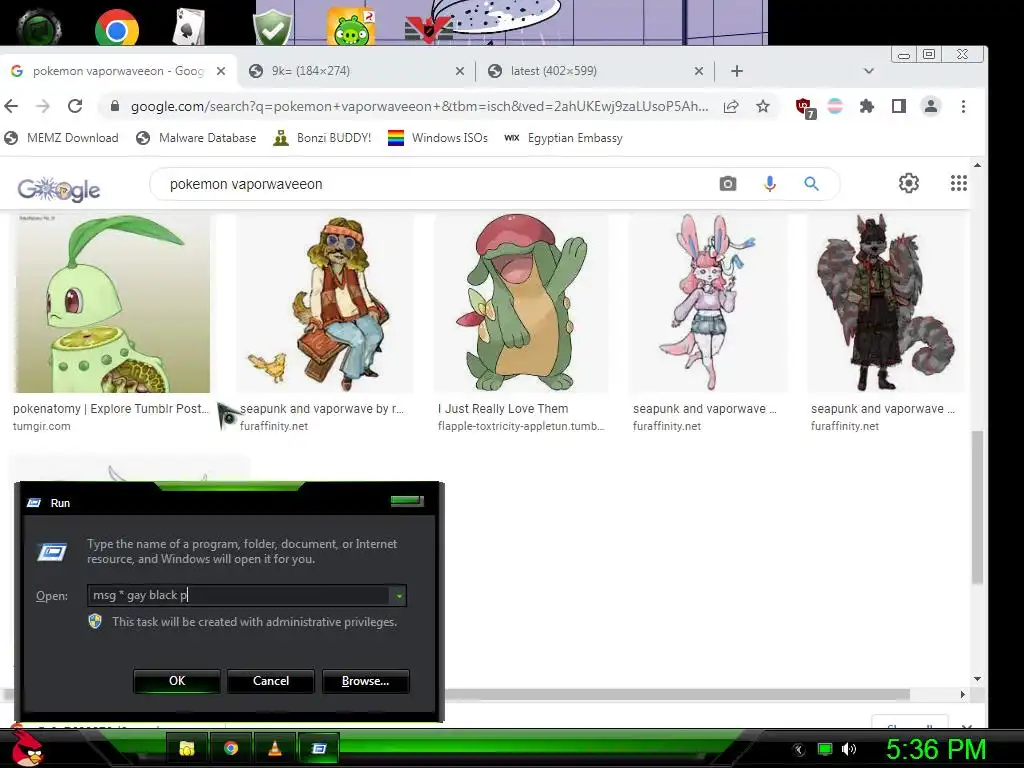Screen dimensions: 1024x768
Task: Reload the Google search page
Action: (75, 106)
